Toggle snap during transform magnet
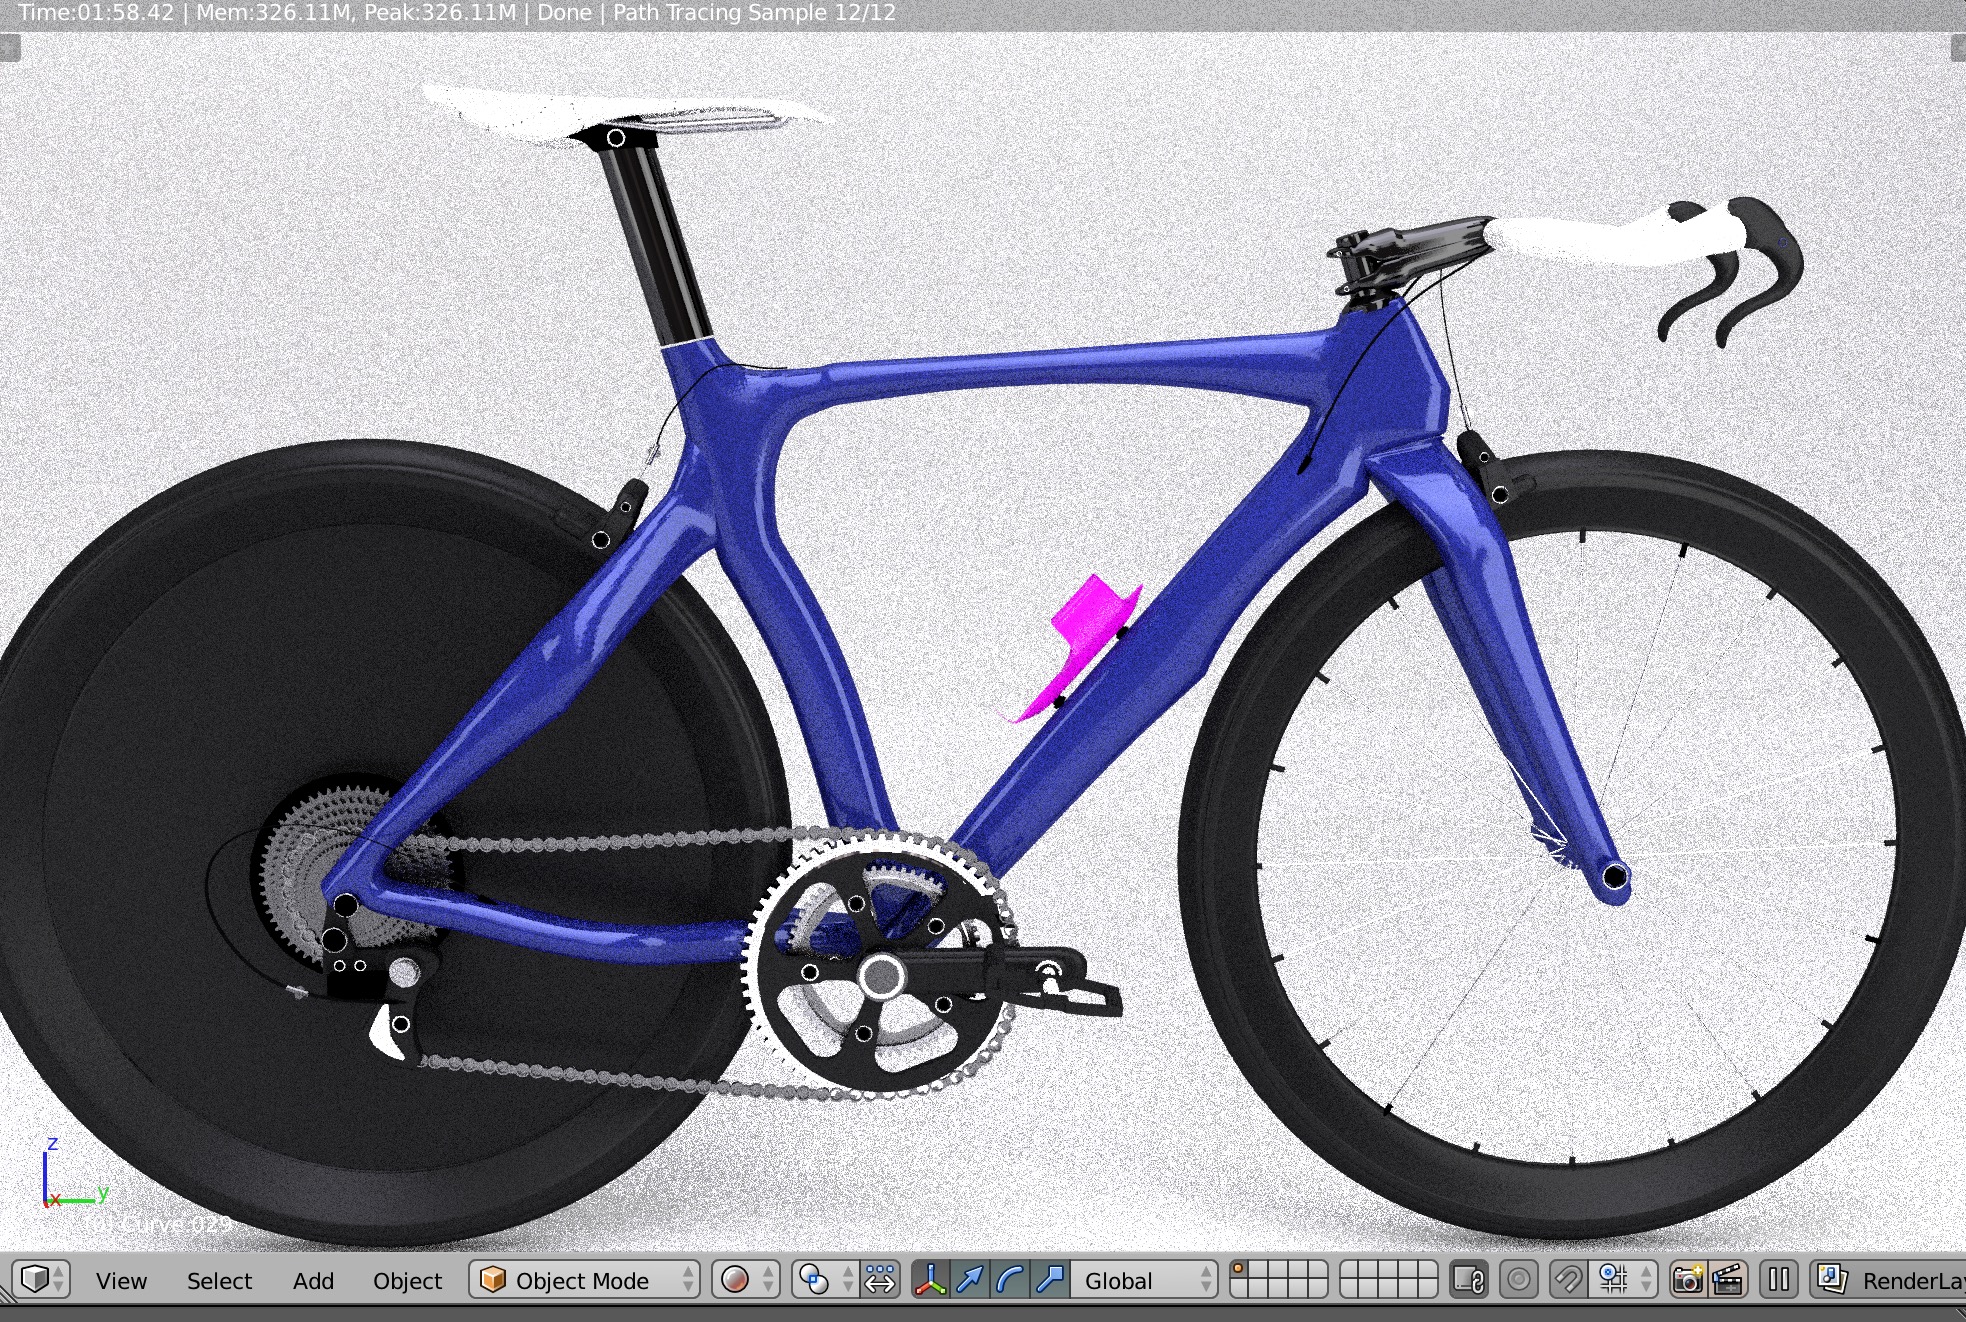 1567,1280
